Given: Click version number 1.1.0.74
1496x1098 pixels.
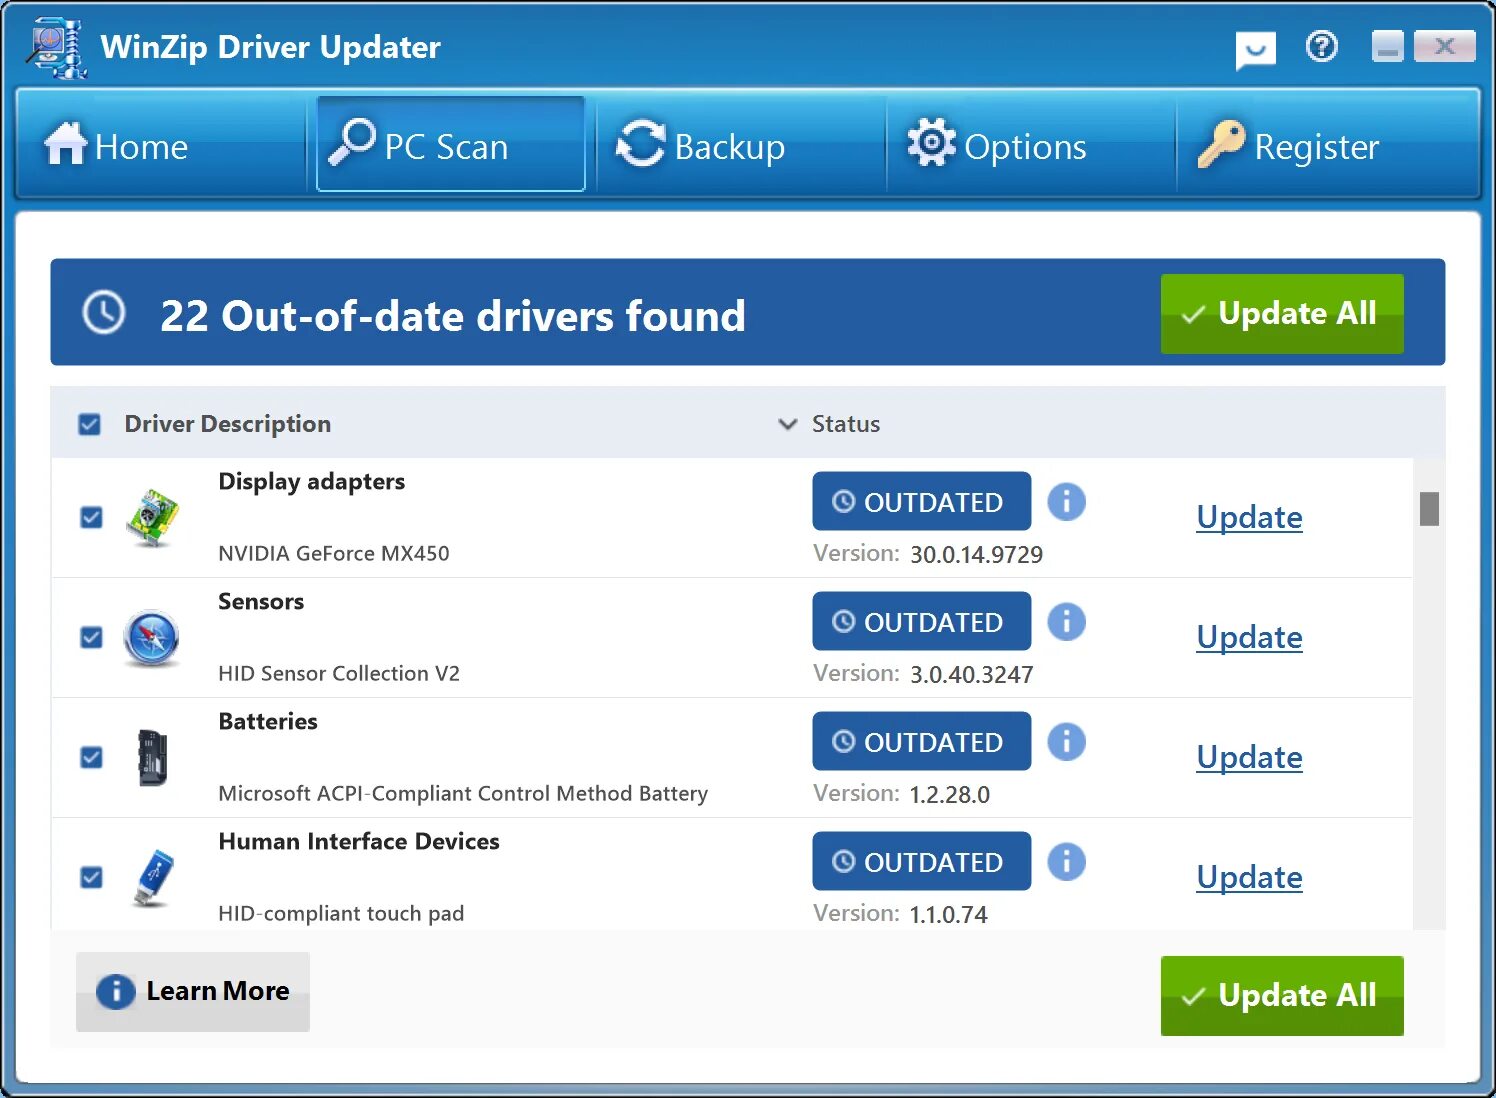Looking at the screenshot, I should point(948,914).
